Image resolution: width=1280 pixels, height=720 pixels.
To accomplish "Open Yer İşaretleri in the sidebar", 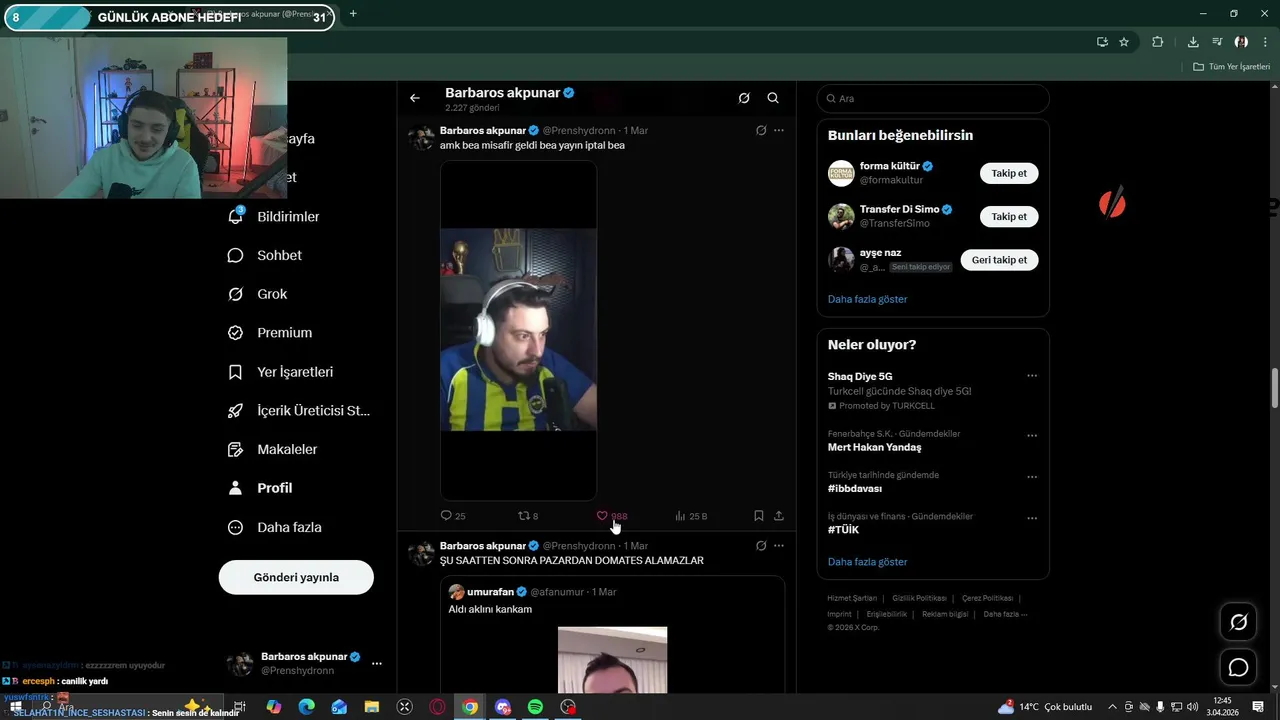I will click(281, 372).
